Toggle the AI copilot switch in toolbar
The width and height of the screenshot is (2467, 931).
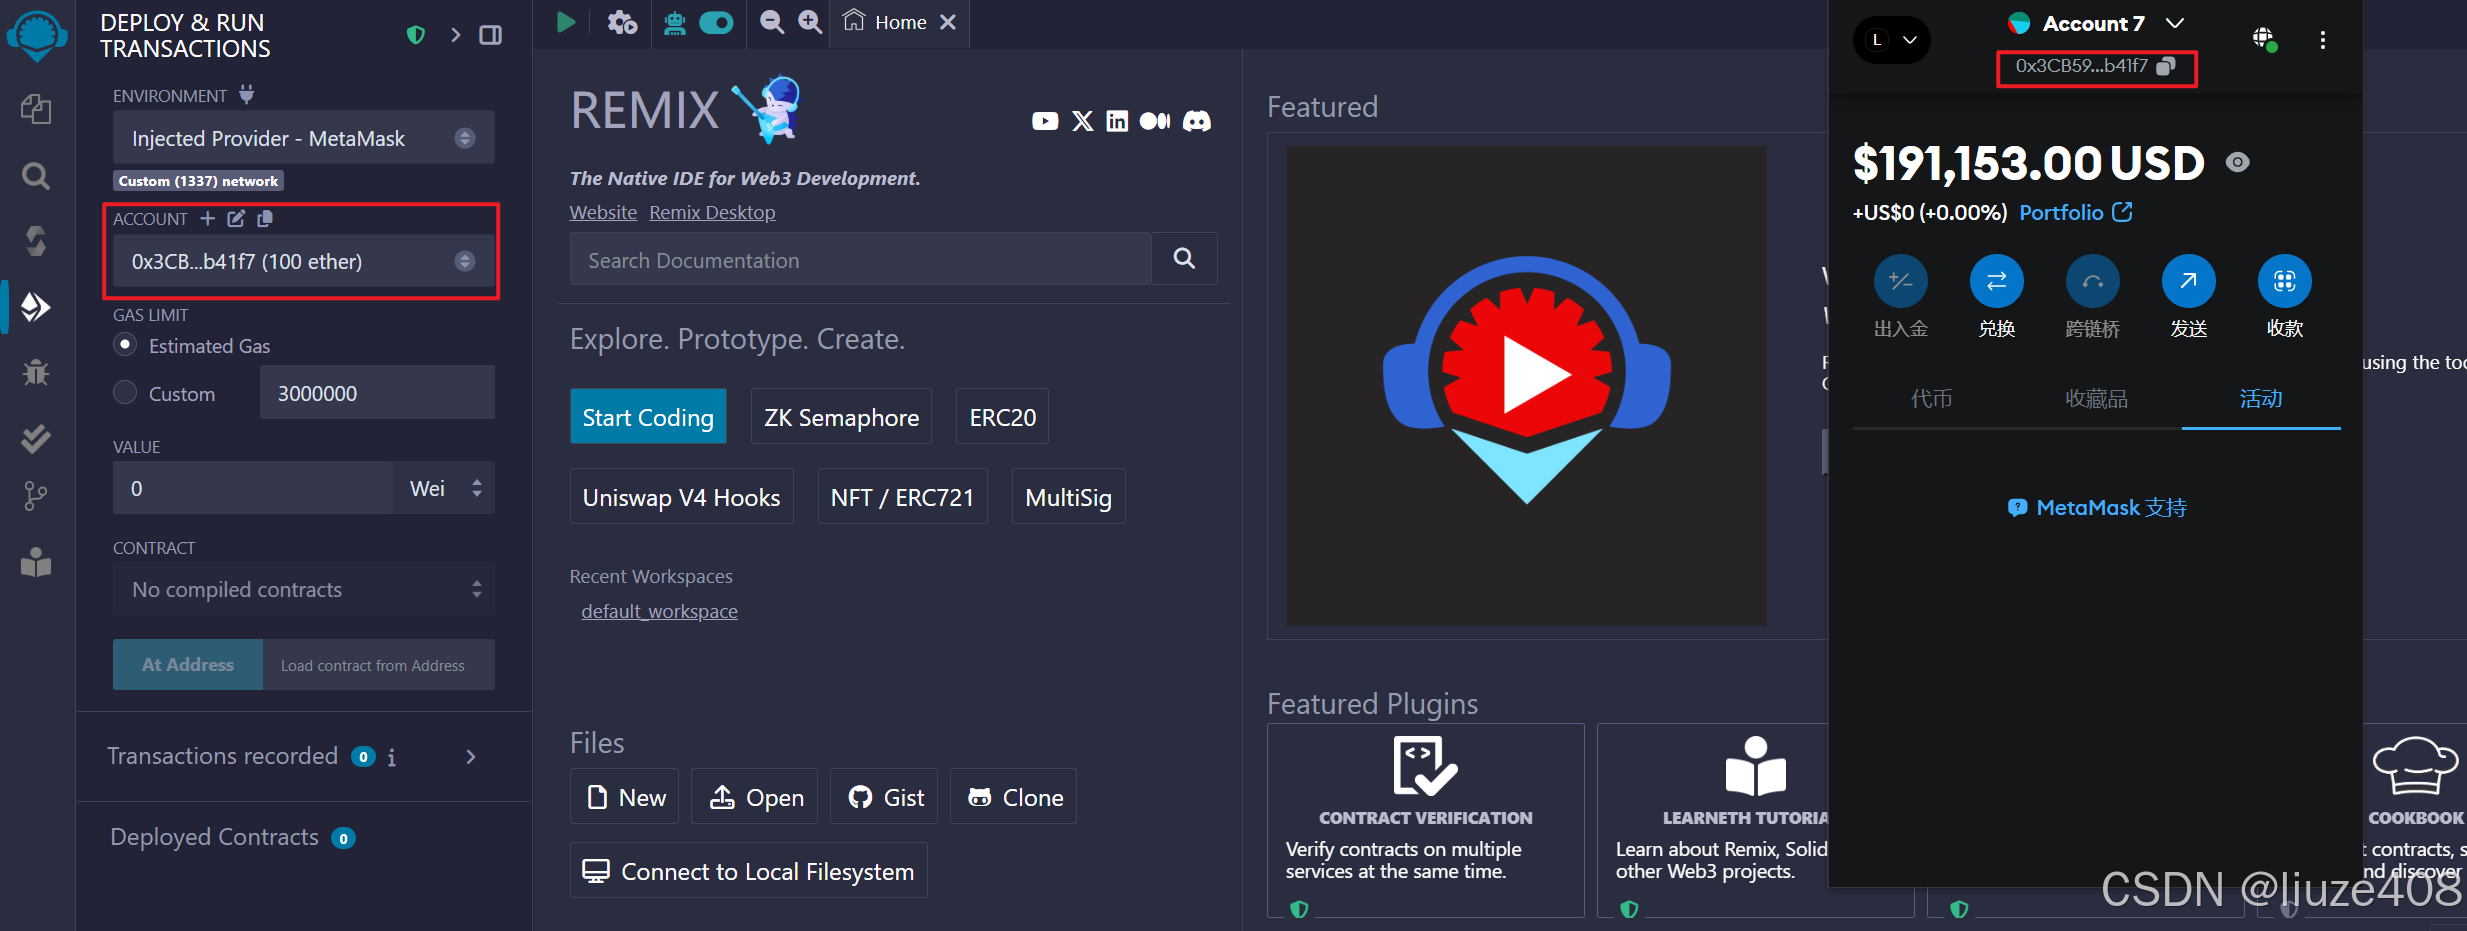click(x=716, y=22)
